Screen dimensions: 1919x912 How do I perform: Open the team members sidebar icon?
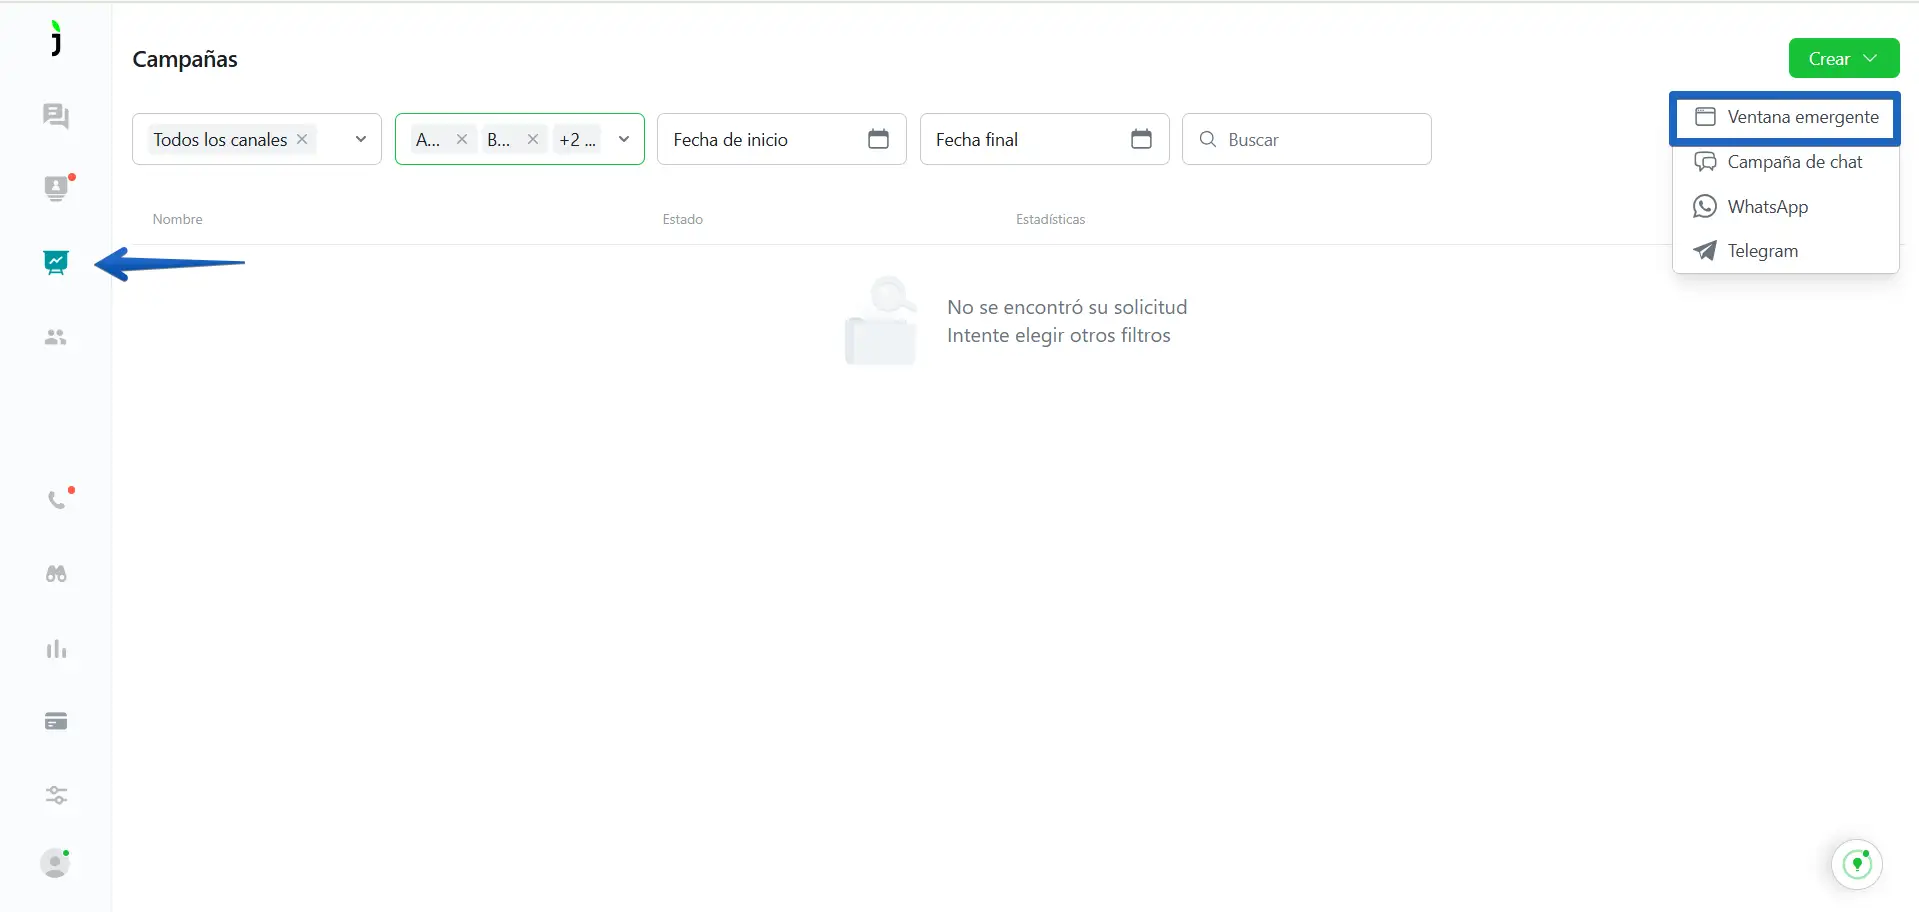56,338
